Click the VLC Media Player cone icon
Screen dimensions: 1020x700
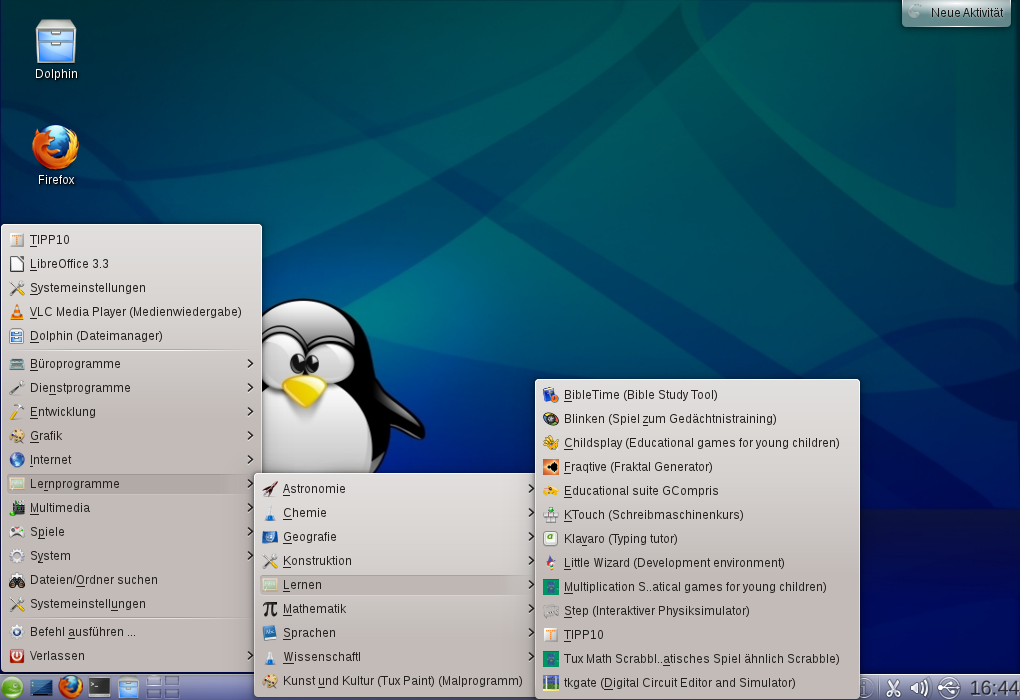point(17,312)
